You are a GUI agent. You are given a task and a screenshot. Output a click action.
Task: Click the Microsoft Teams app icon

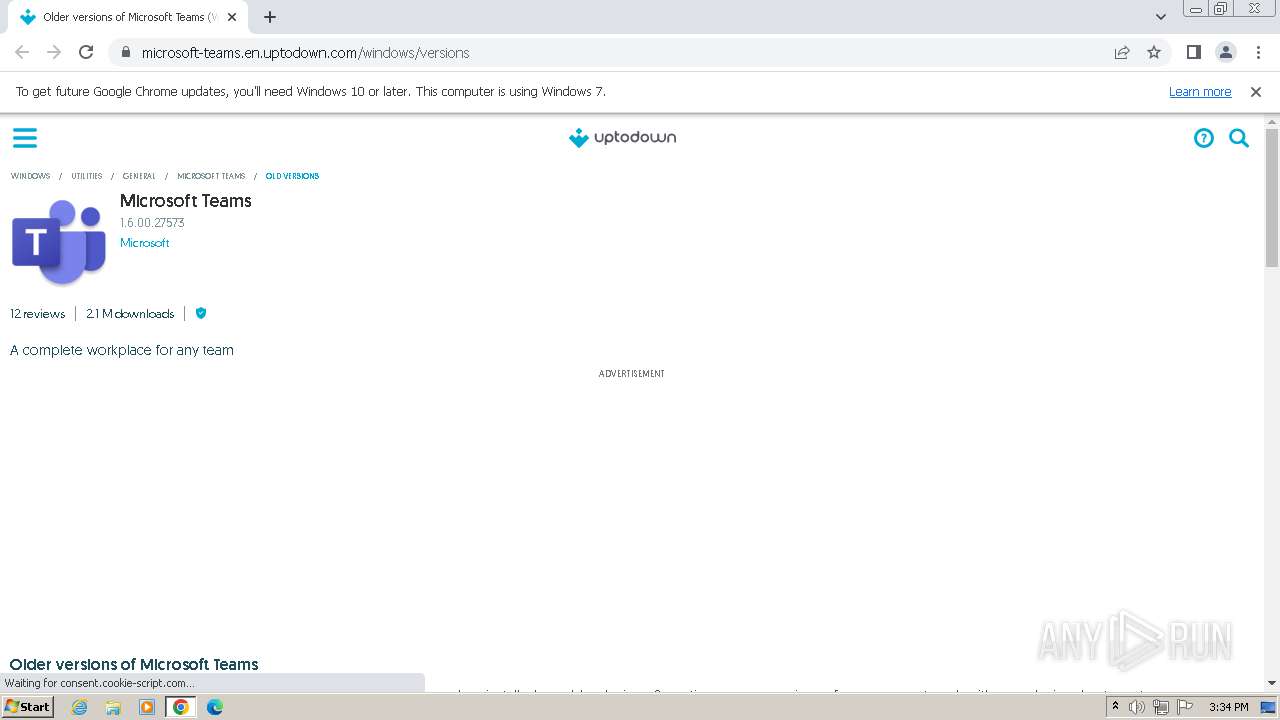point(59,242)
